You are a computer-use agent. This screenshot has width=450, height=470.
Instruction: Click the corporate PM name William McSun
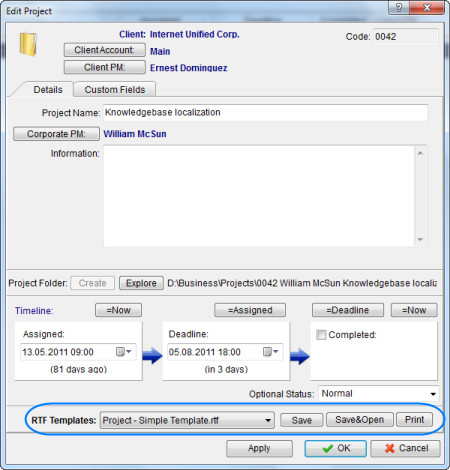[x=135, y=134]
